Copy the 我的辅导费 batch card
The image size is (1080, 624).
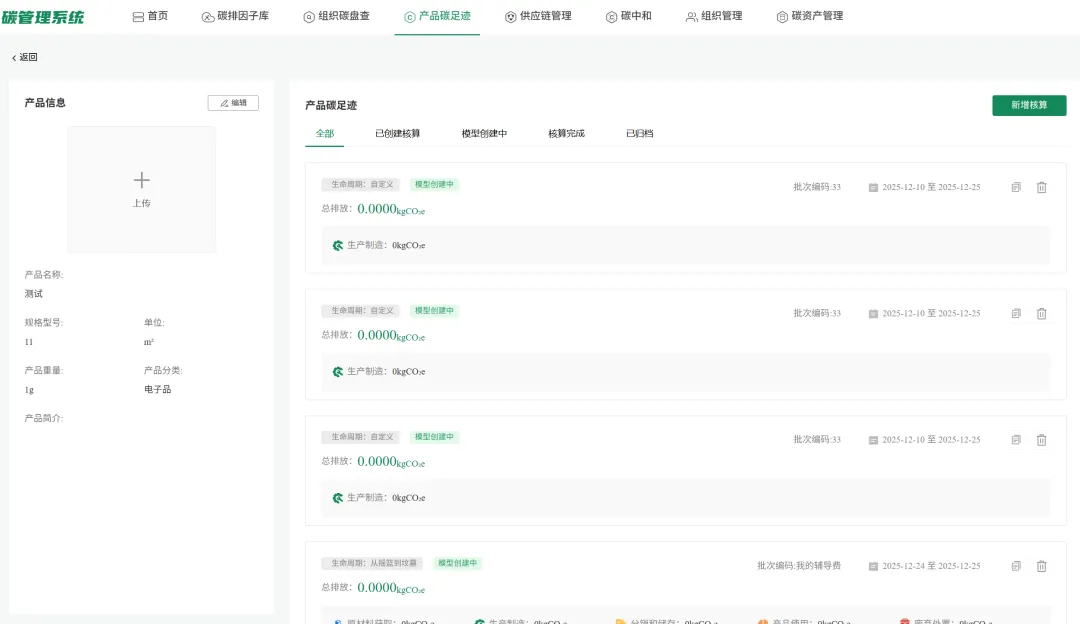1016,566
